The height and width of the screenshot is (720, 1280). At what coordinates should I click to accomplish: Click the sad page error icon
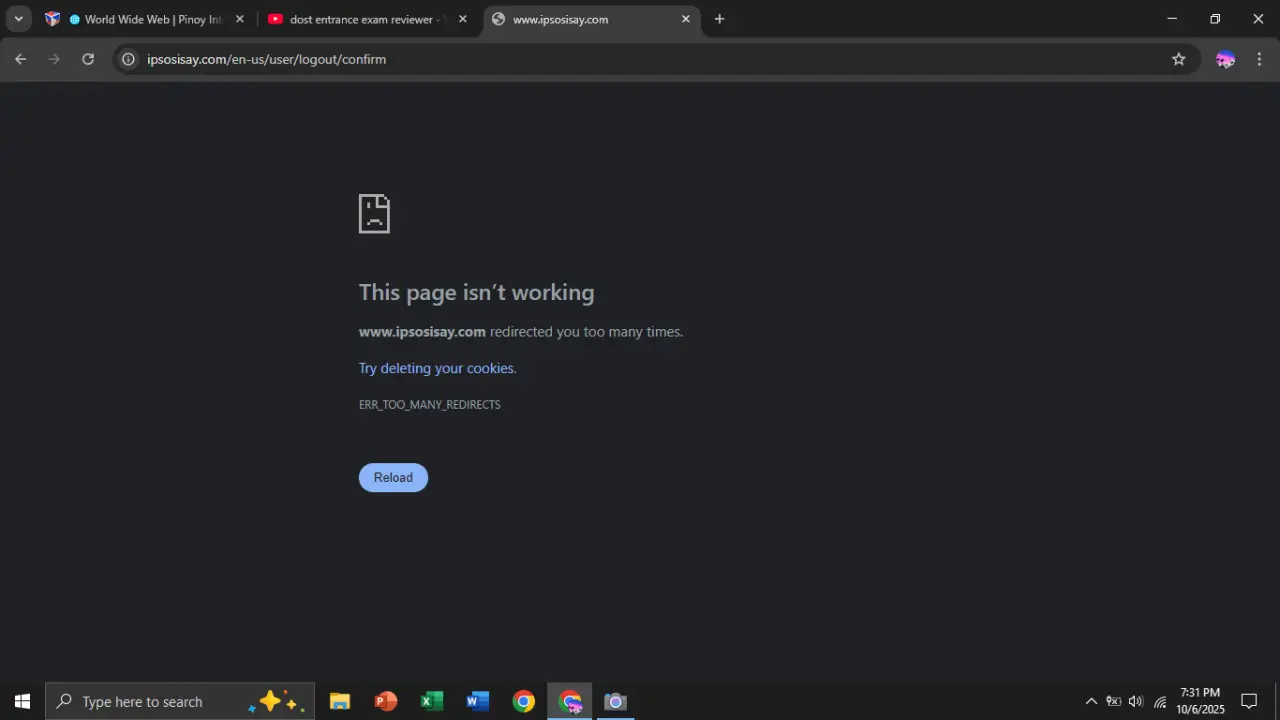click(x=374, y=213)
